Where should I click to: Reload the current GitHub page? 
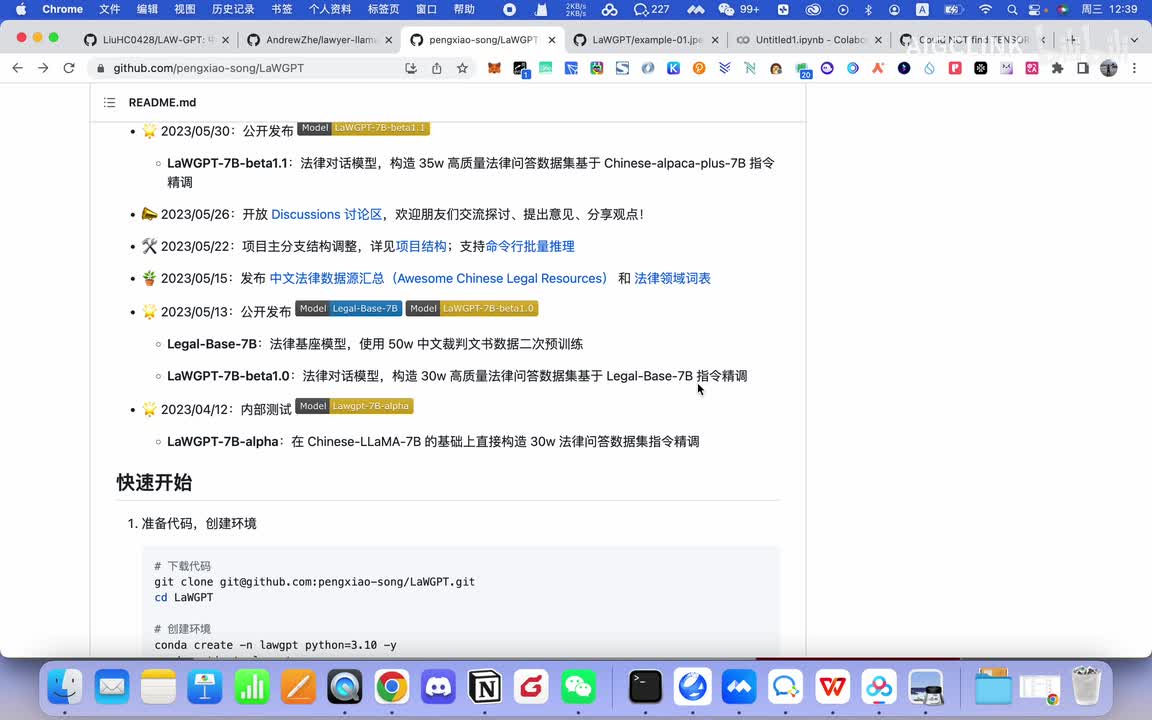(69, 68)
